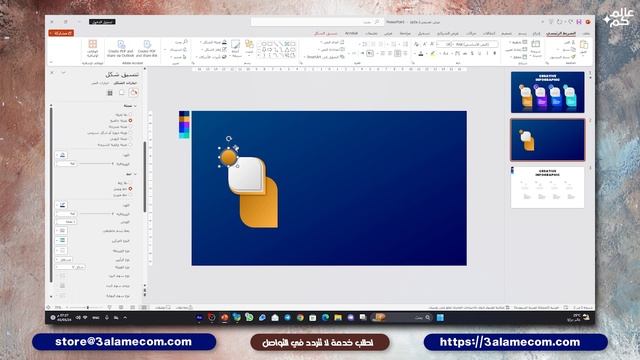Viewport: 640px width, 360px height.
Task: Click the orange Share button
Action: pyautogui.click(x=61, y=33)
